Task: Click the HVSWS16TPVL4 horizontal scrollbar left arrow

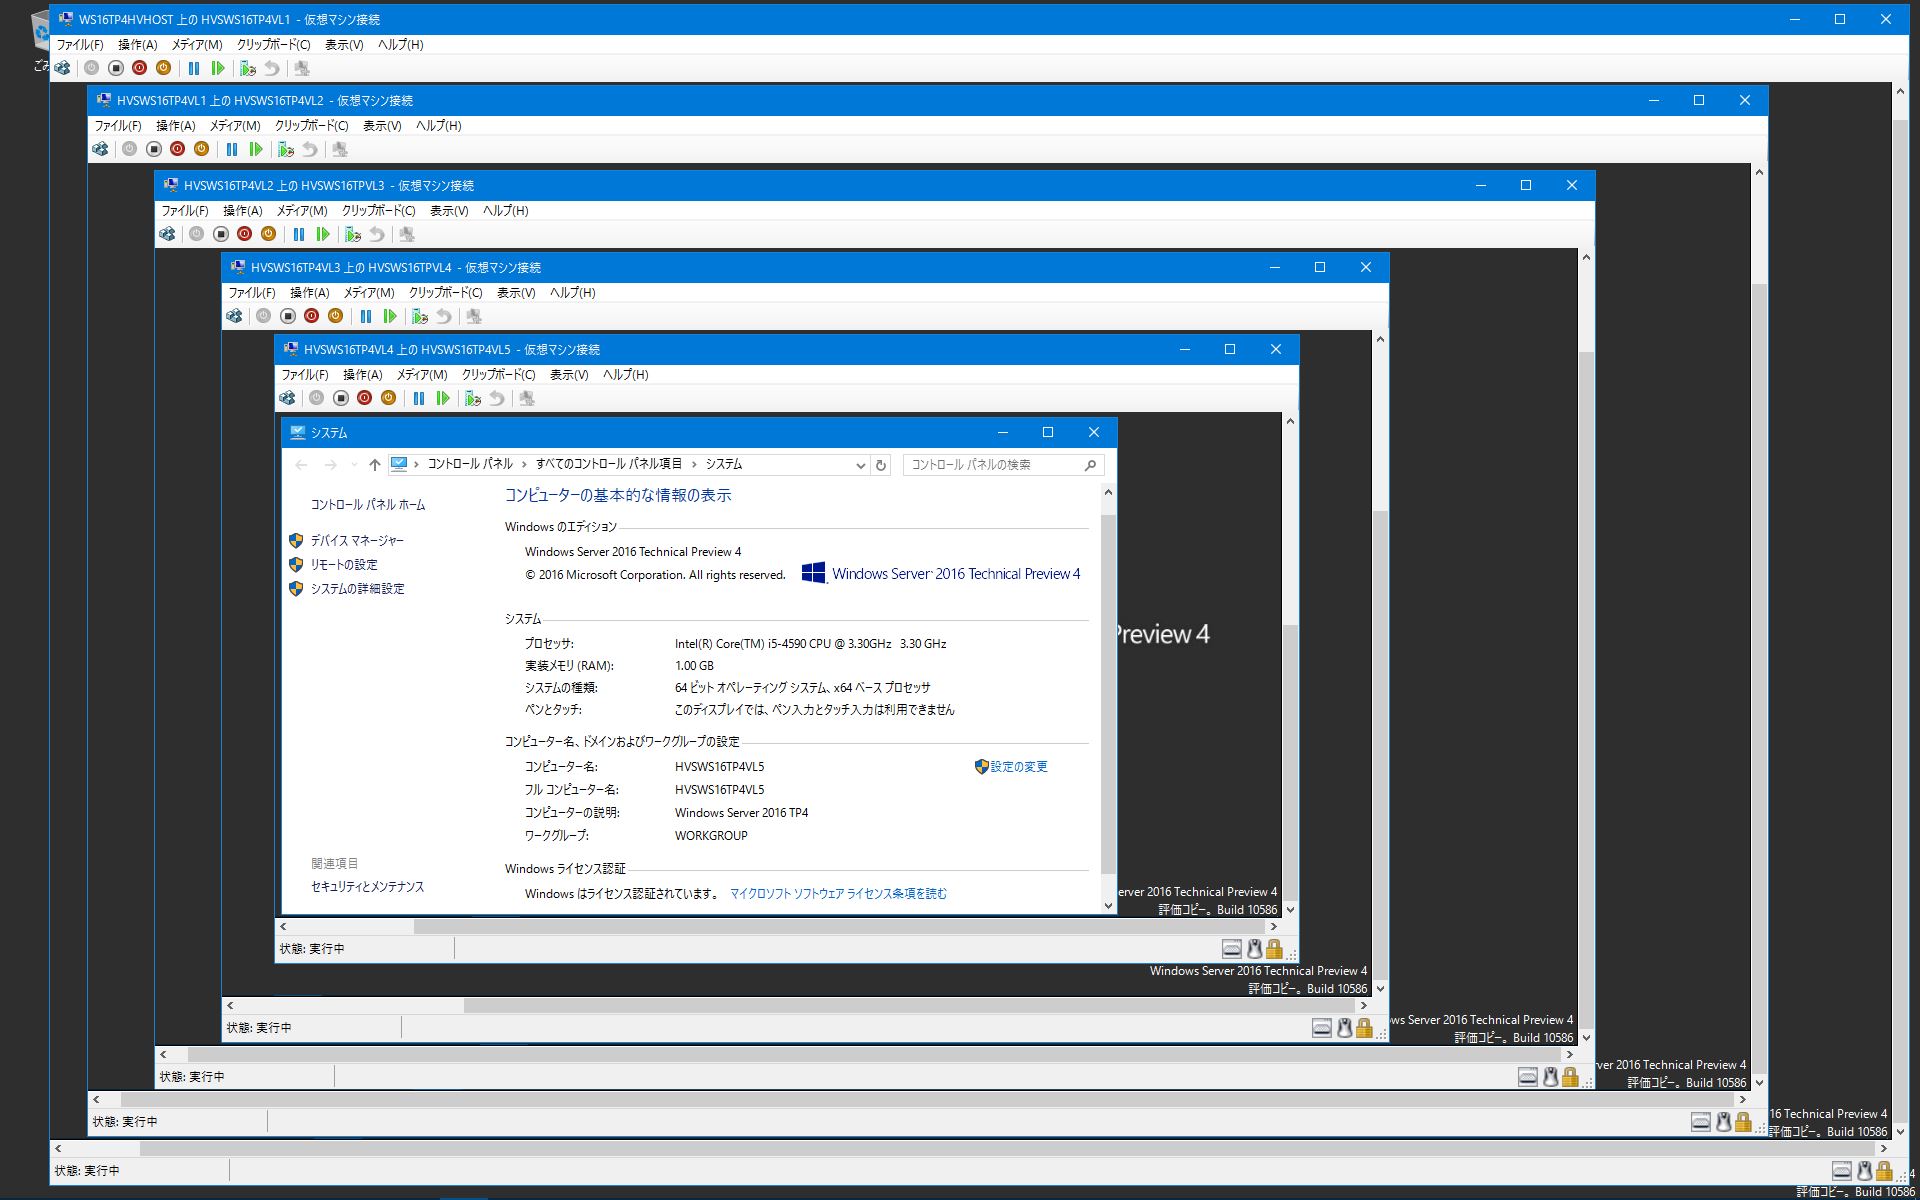Action: [230, 1006]
